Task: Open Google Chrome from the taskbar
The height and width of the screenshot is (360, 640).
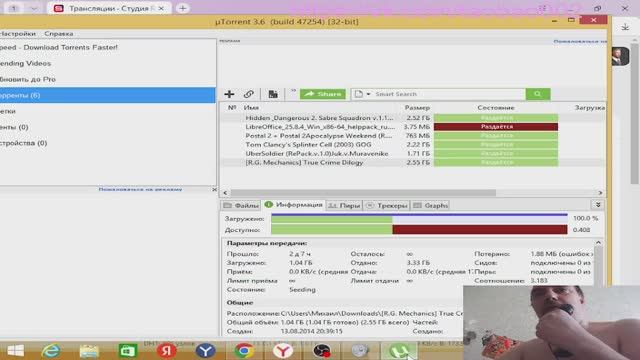Action: point(244,351)
